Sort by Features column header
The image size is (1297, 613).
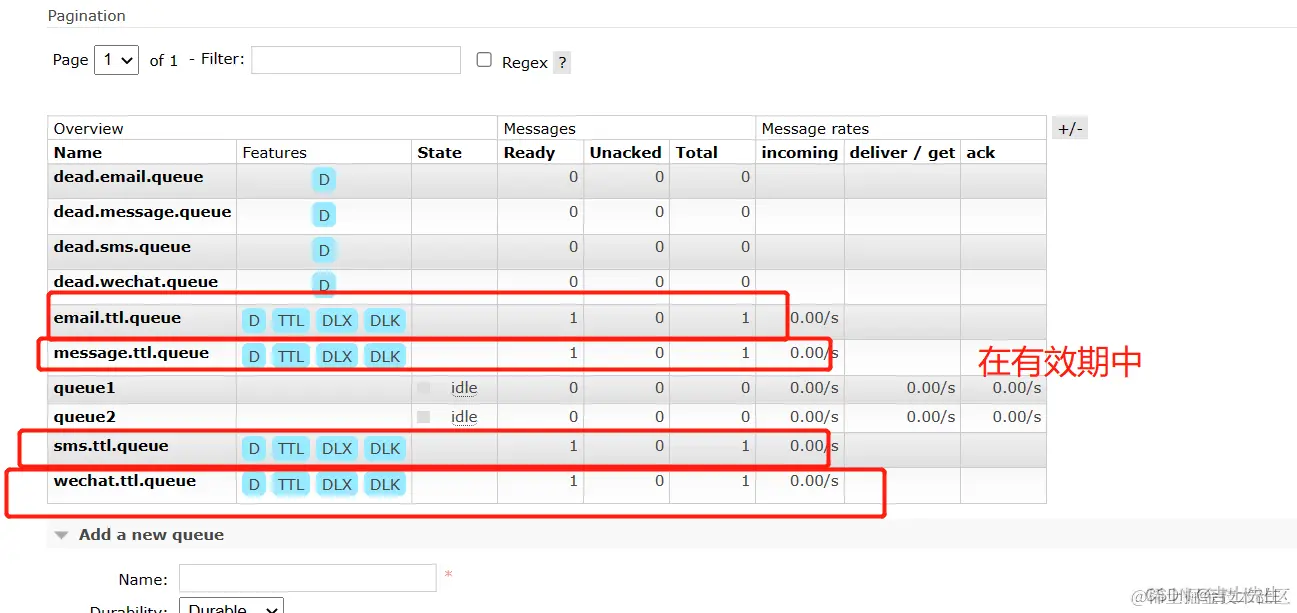click(x=274, y=153)
